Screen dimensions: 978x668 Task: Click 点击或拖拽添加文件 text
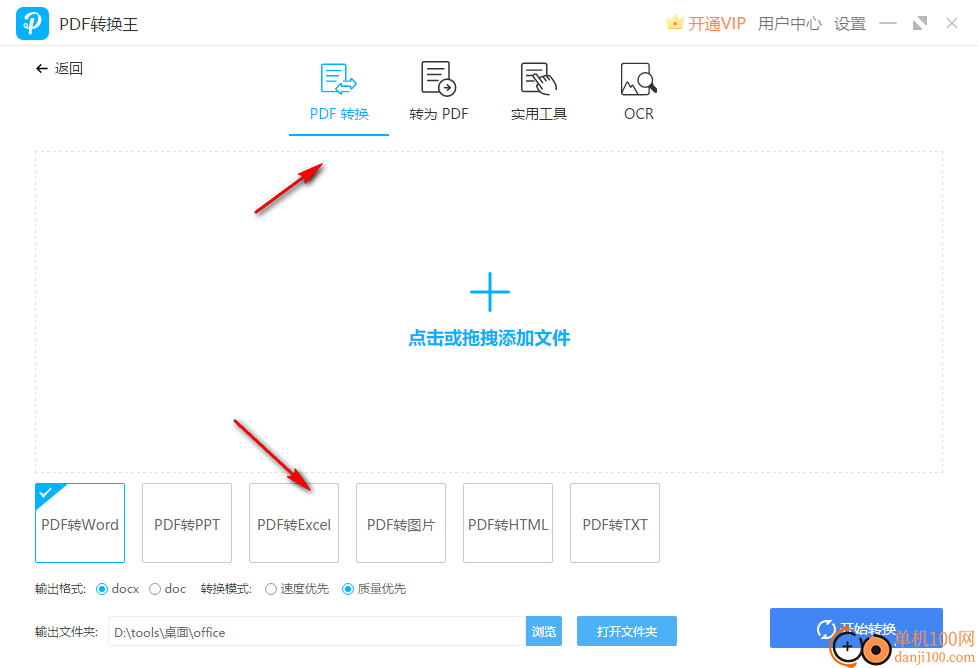click(489, 338)
